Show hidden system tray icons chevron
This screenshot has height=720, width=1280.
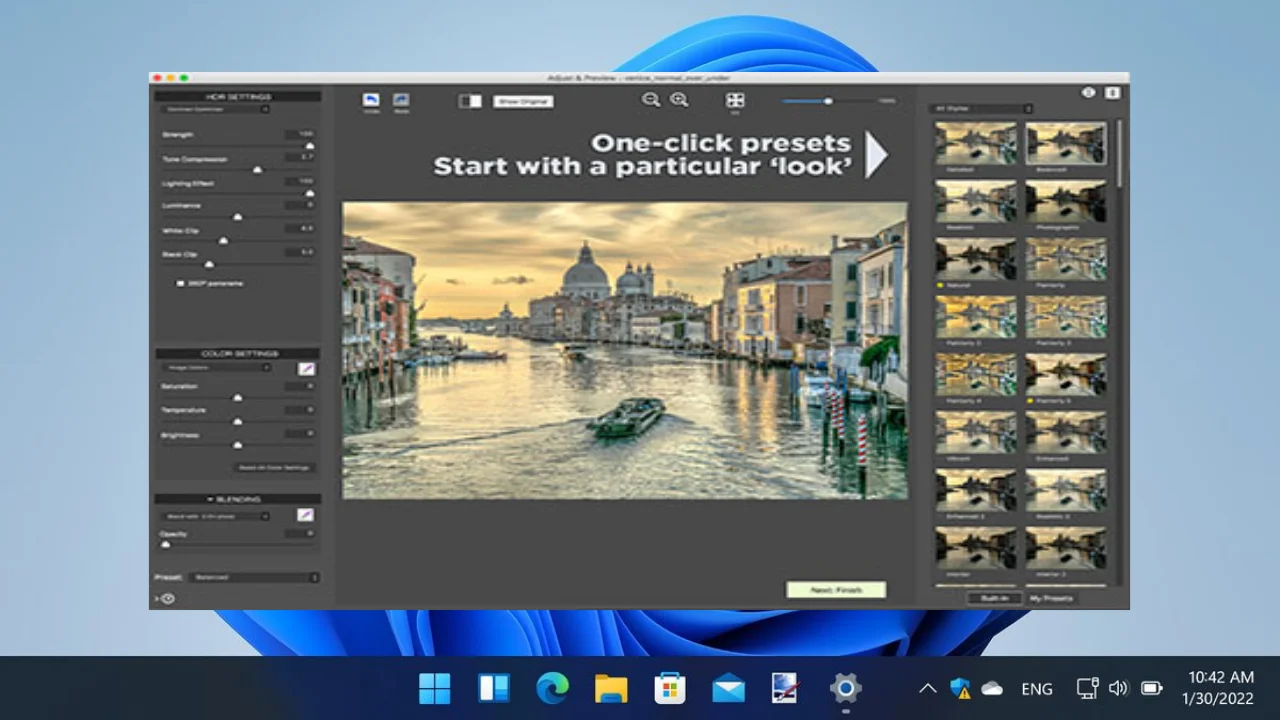(x=927, y=688)
